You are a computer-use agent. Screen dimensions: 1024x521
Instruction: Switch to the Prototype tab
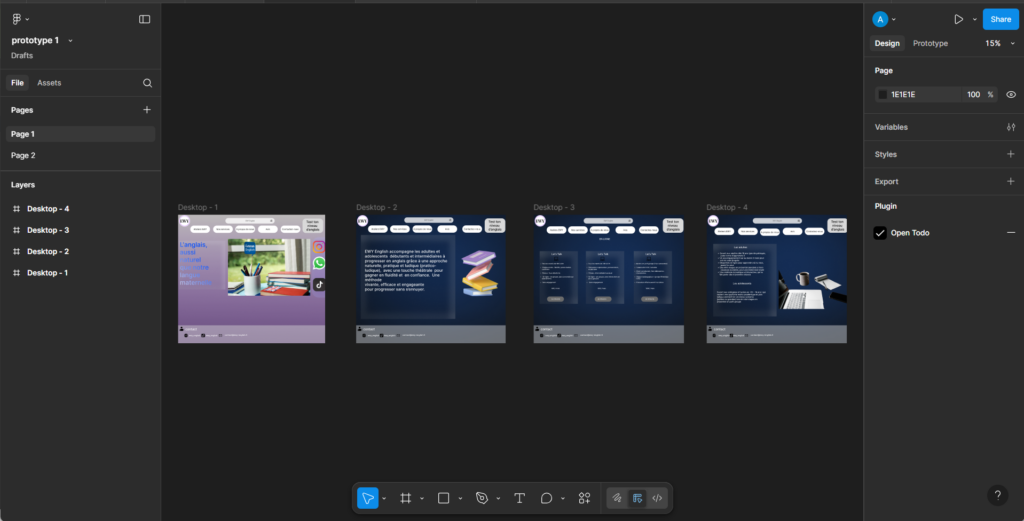click(930, 44)
